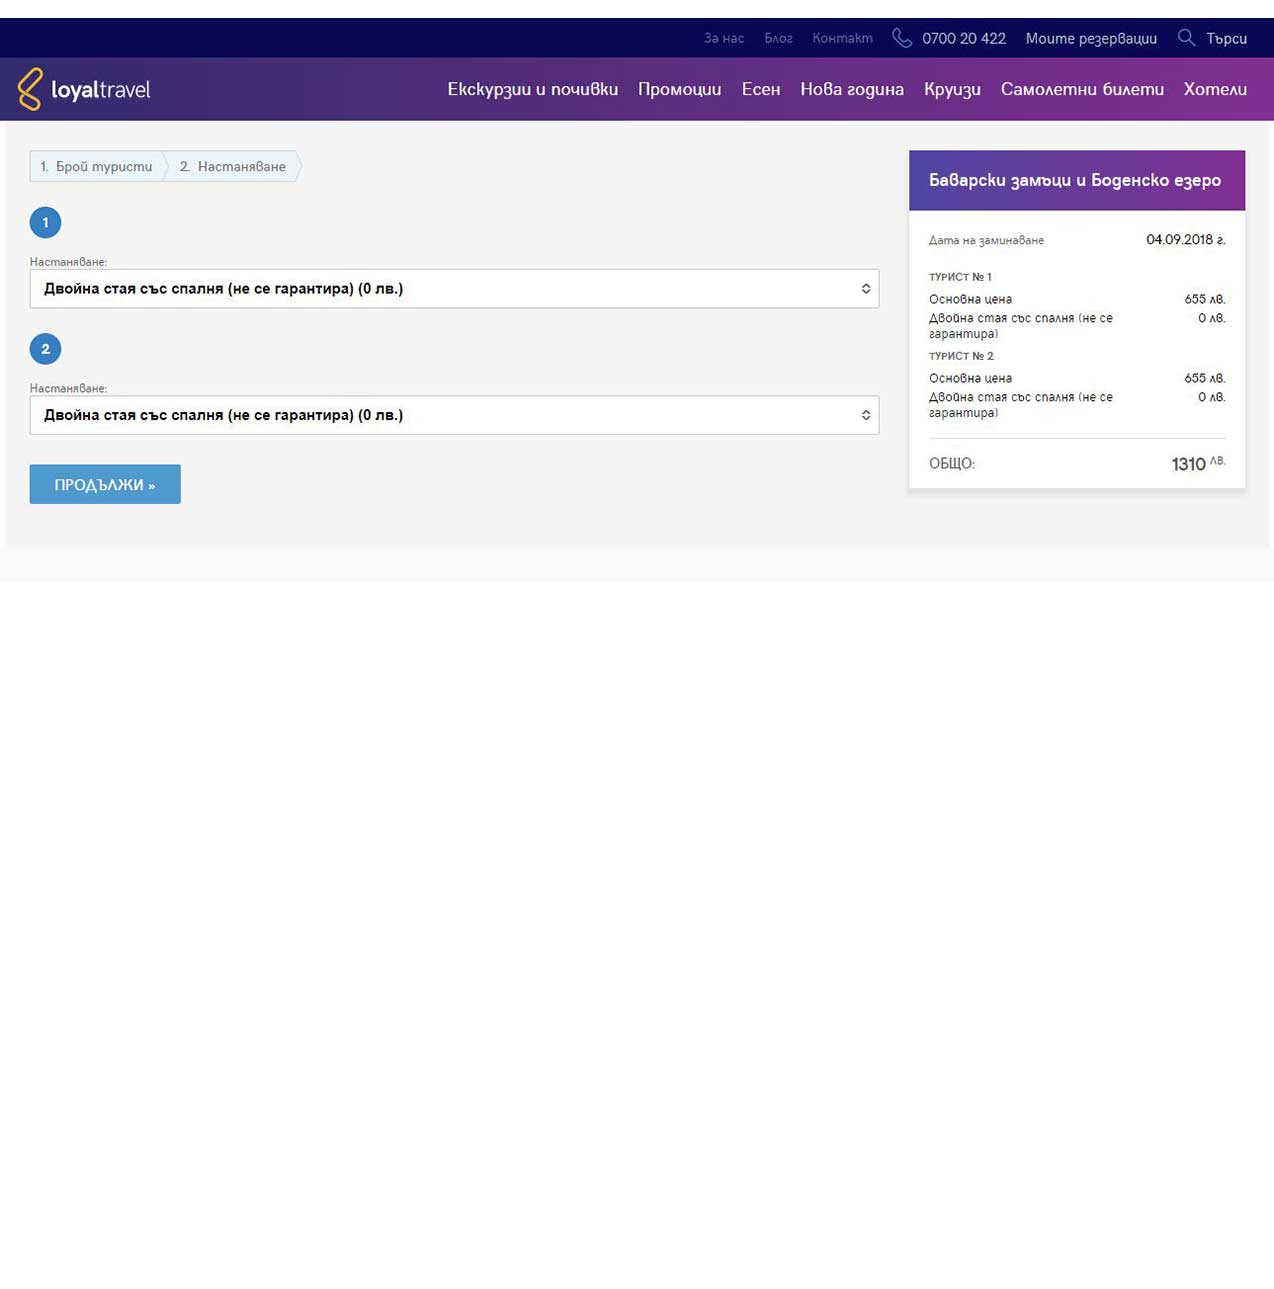Click the Баварски замъци и Боденско езеро title
This screenshot has width=1274, height=1289.
[x=1075, y=180]
